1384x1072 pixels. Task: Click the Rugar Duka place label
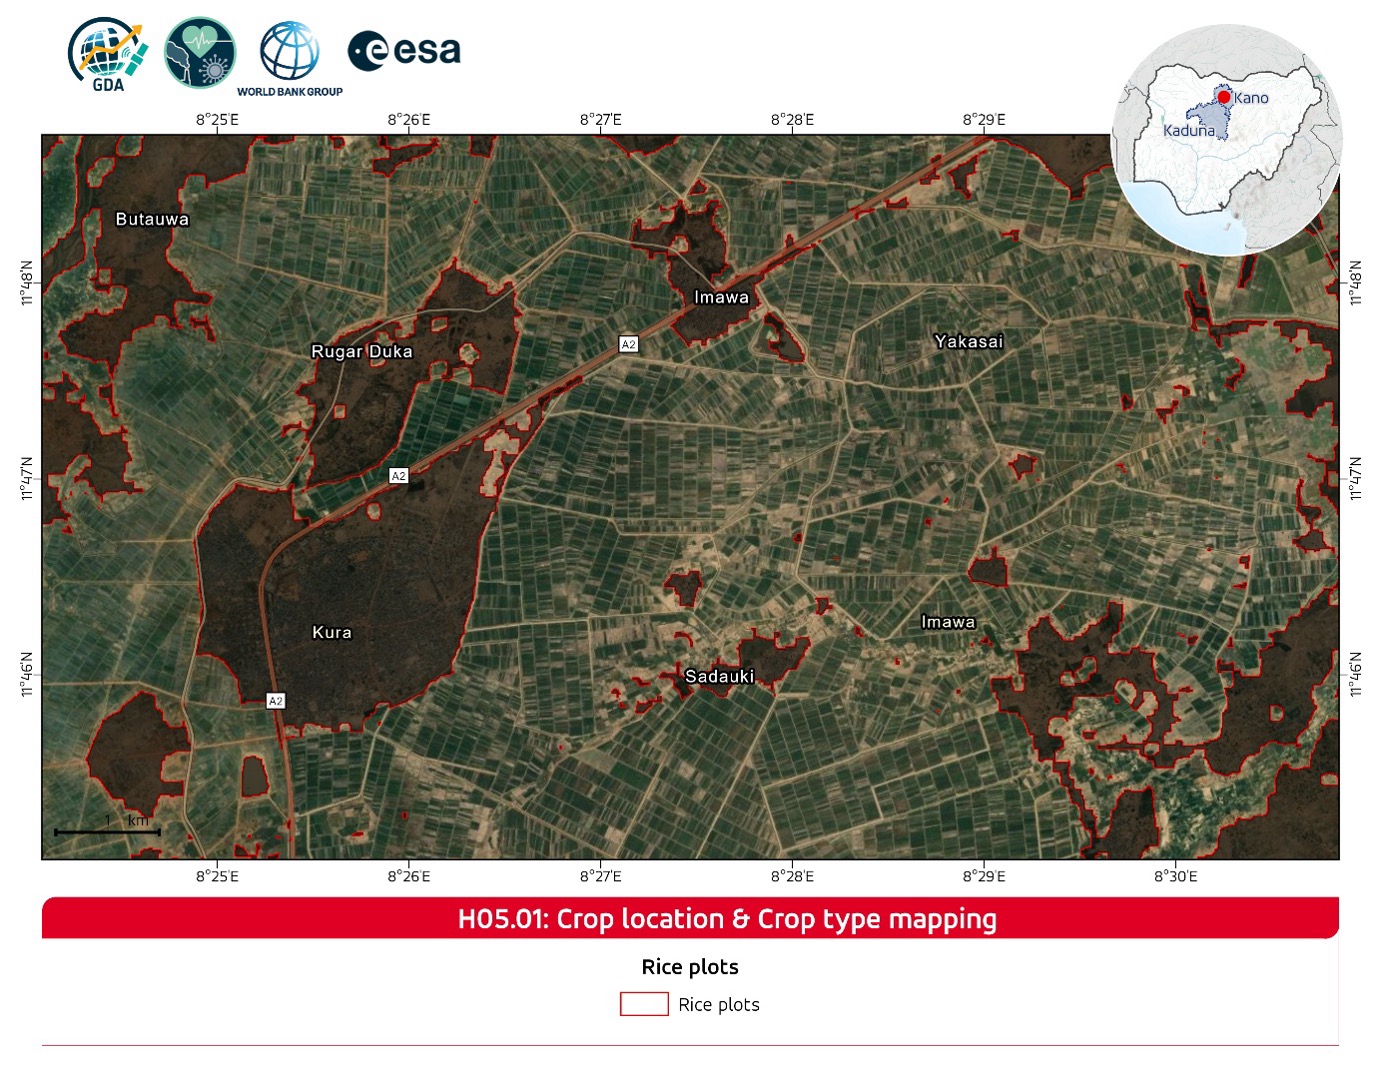pyautogui.click(x=362, y=351)
